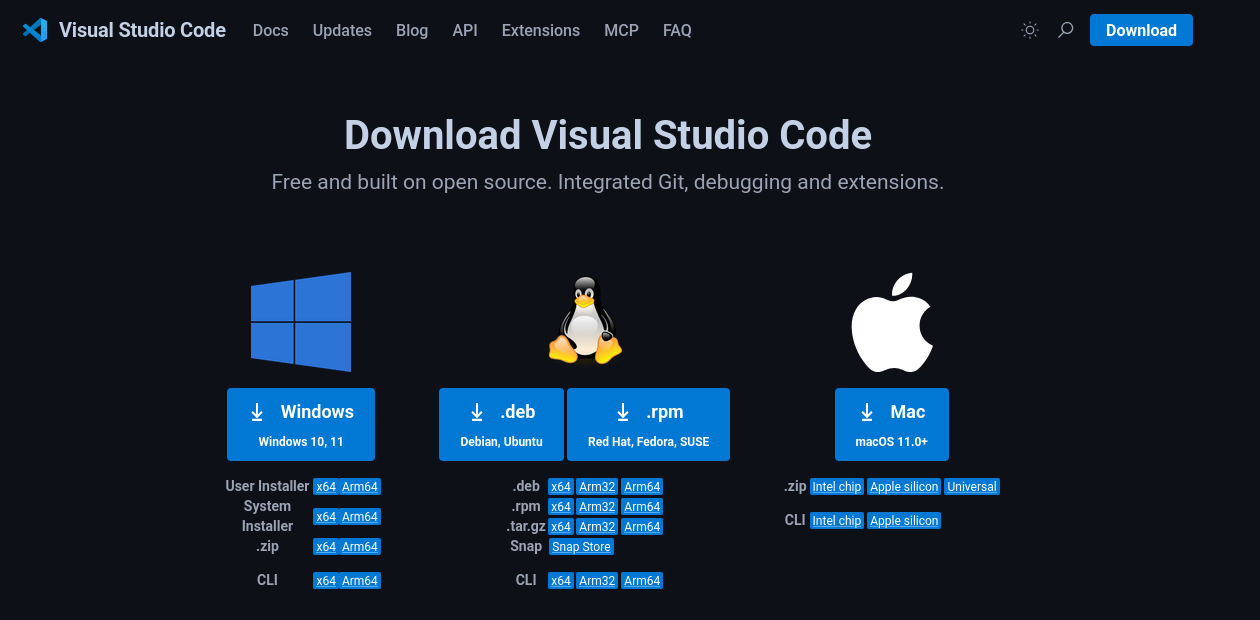Select Windows User Installer Arm64 link
Viewport: 1260px width, 620px height.
[360, 487]
